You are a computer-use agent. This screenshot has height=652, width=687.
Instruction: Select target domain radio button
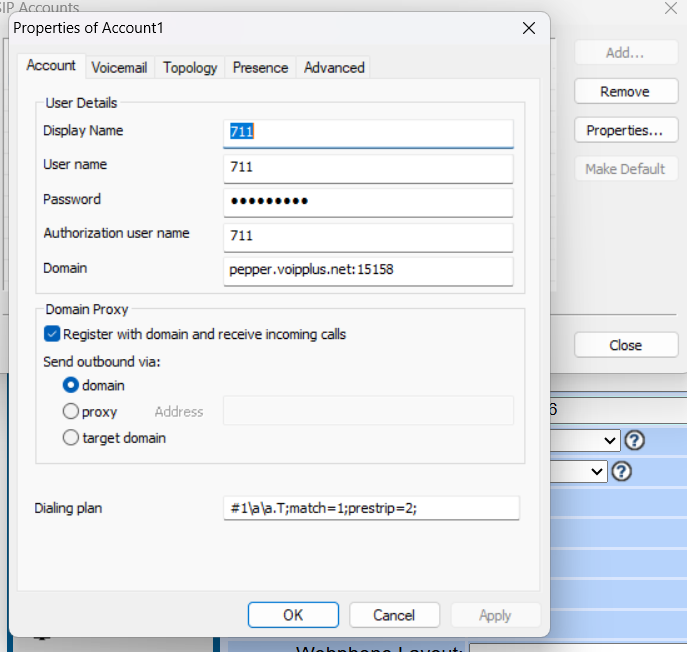[x=71, y=437]
